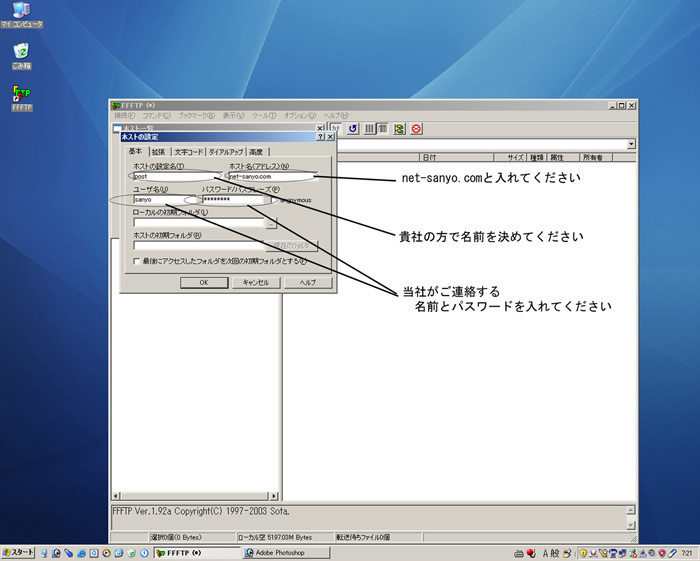Close the ホストの設定 dialog with X

pos(330,137)
